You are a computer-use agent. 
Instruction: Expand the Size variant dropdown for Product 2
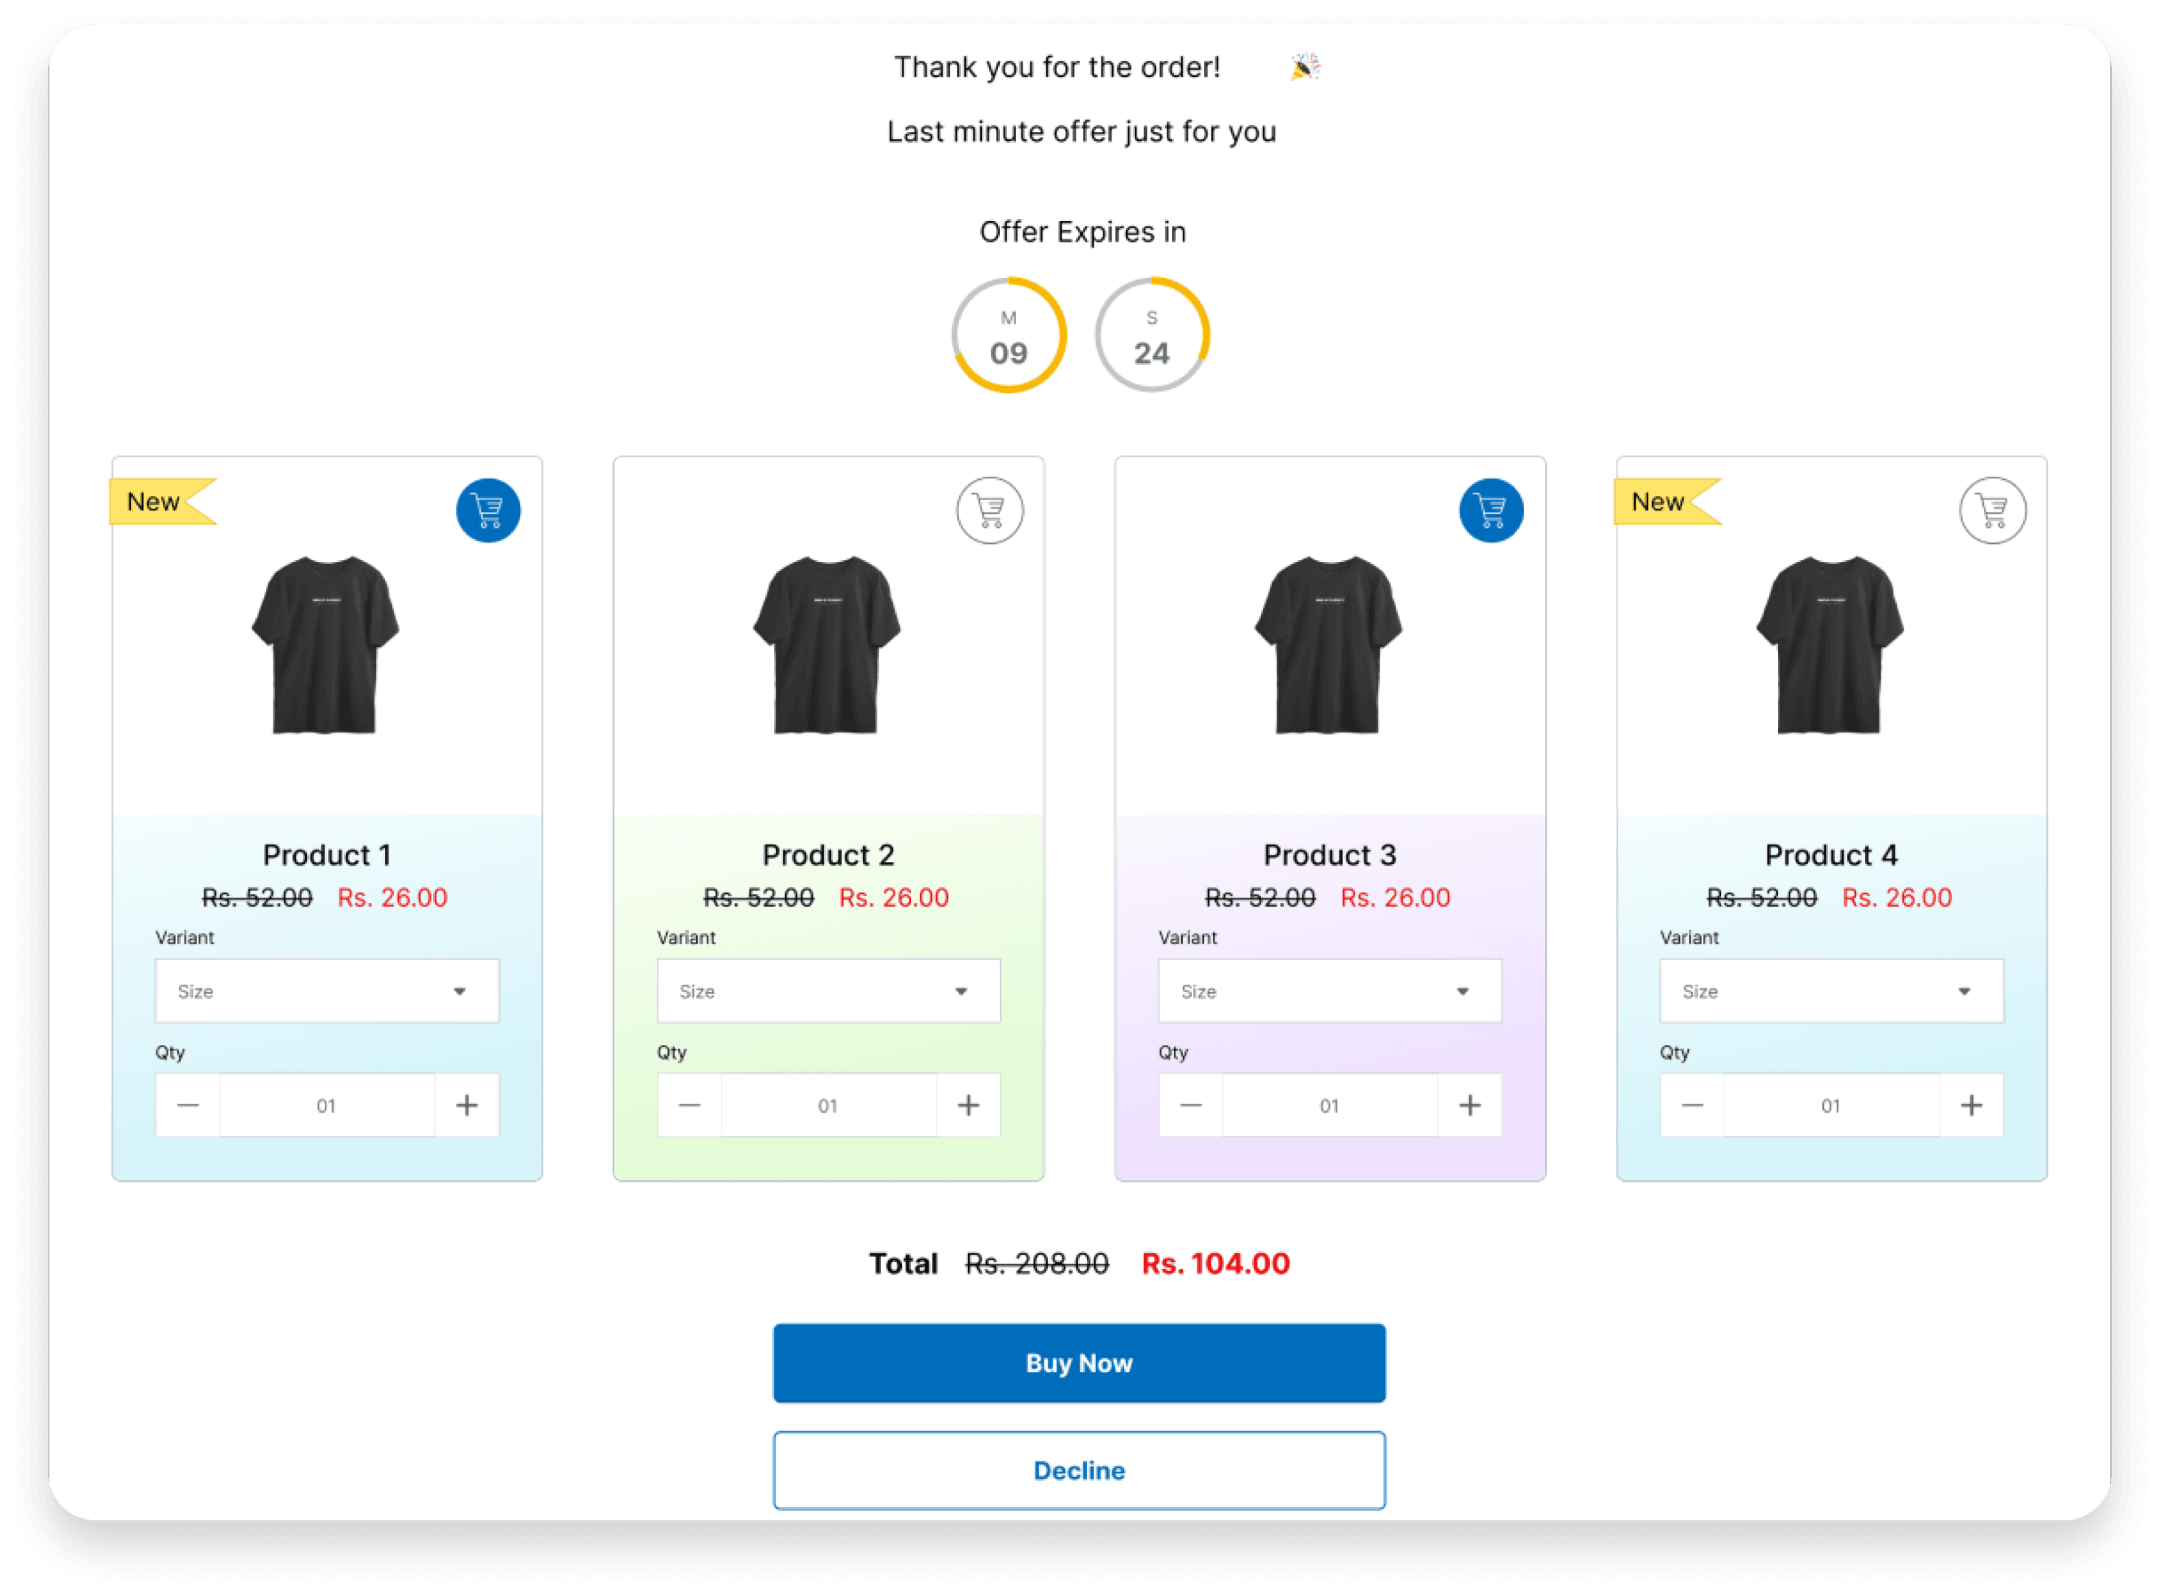[x=828, y=993]
